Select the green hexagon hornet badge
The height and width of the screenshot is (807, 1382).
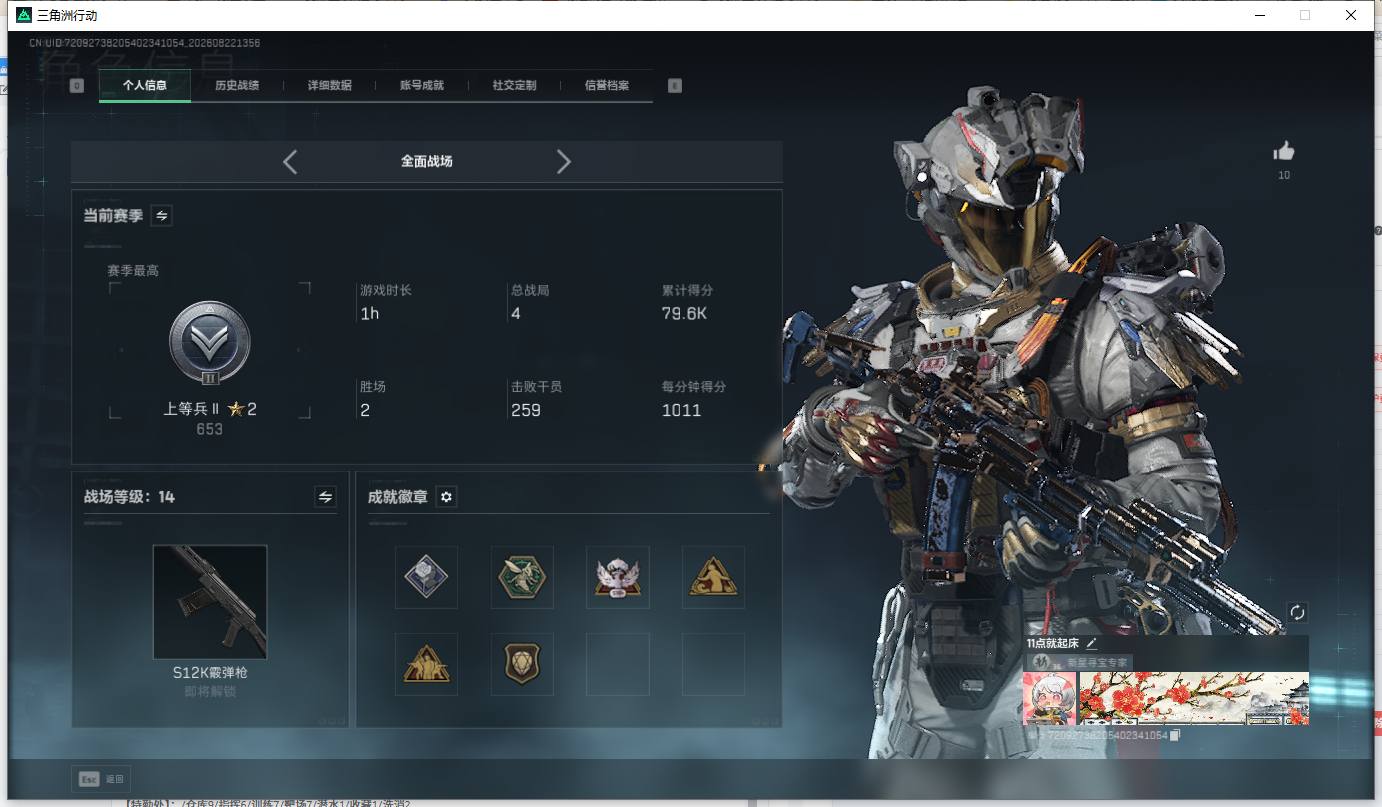coord(522,577)
